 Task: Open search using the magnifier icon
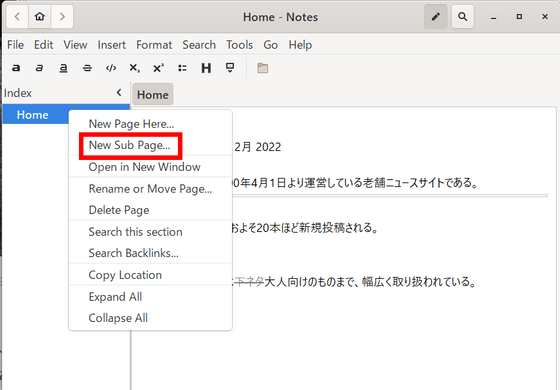tap(462, 16)
